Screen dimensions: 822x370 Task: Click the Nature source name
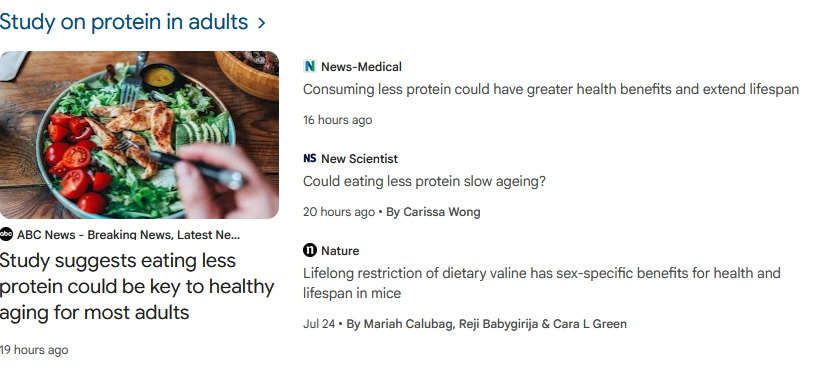click(x=340, y=251)
